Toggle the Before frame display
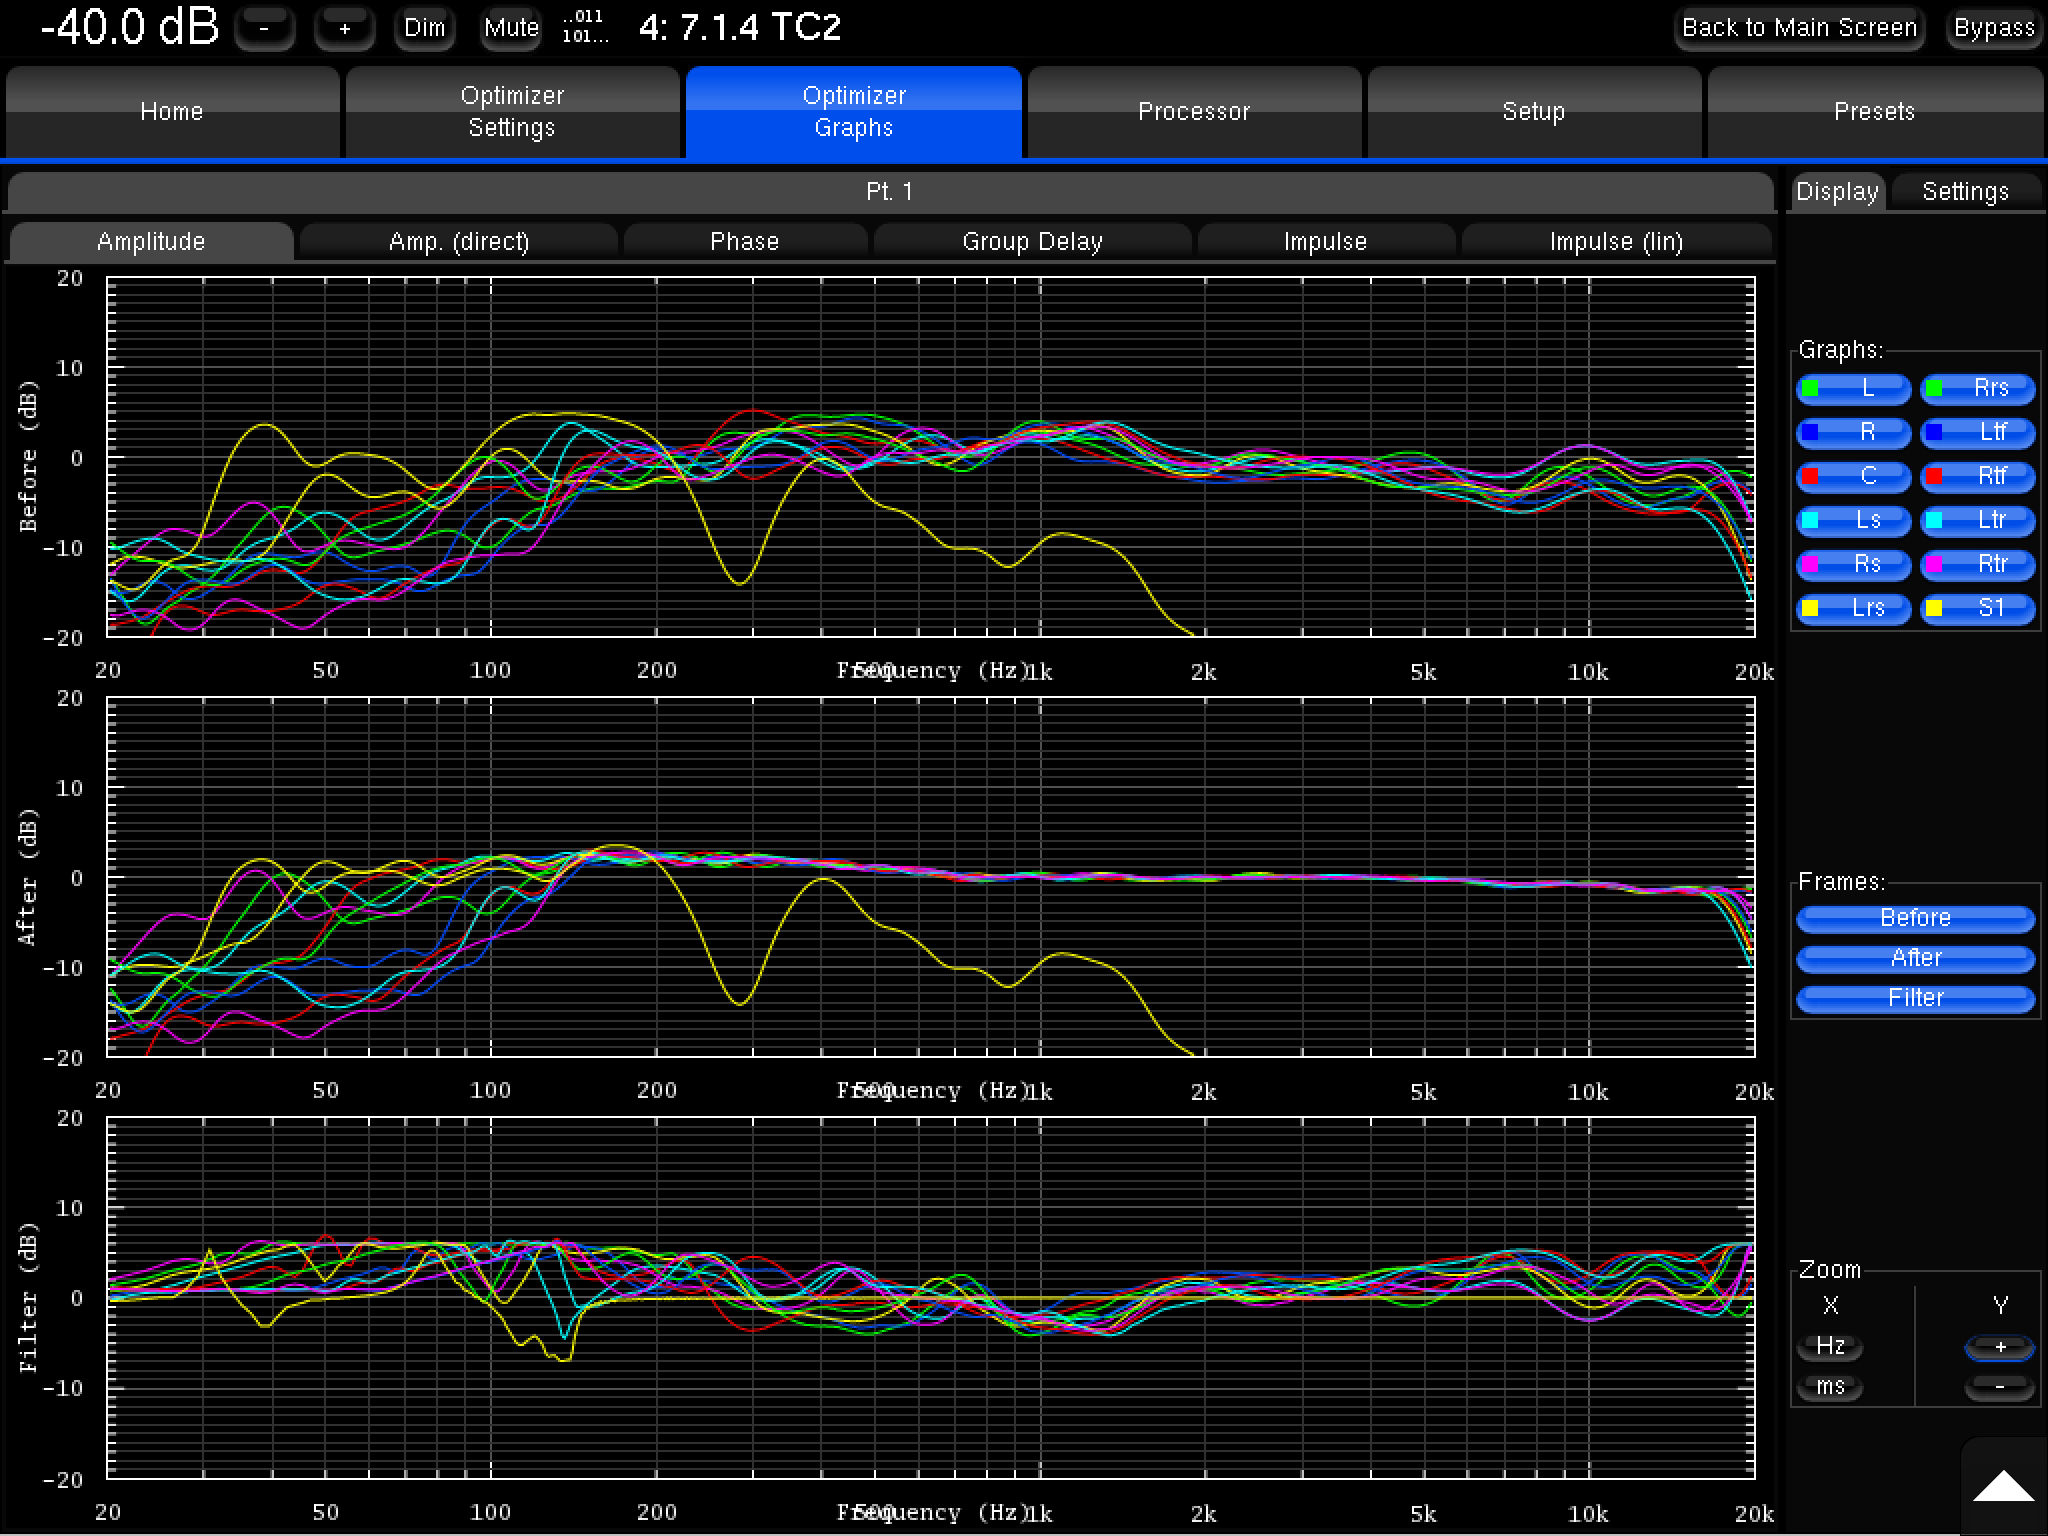The height and width of the screenshot is (1536, 2048). coord(1915,918)
